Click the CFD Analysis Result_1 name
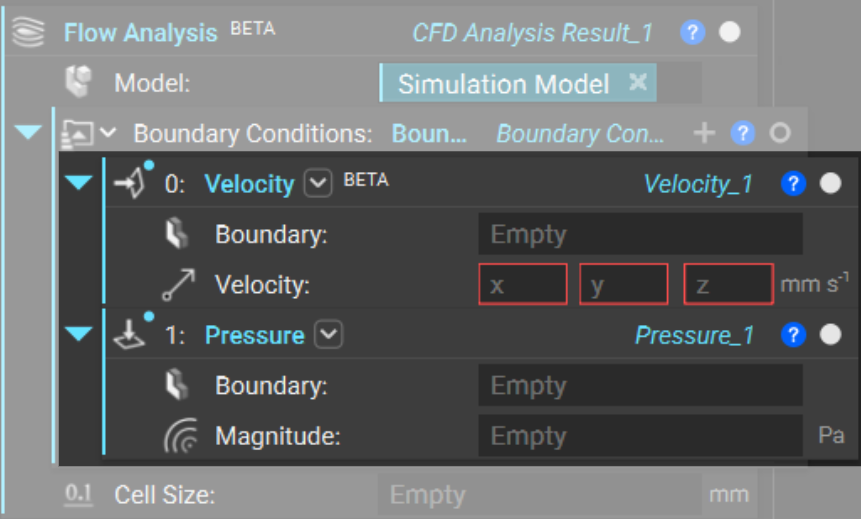The image size is (861, 519). pos(532,33)
